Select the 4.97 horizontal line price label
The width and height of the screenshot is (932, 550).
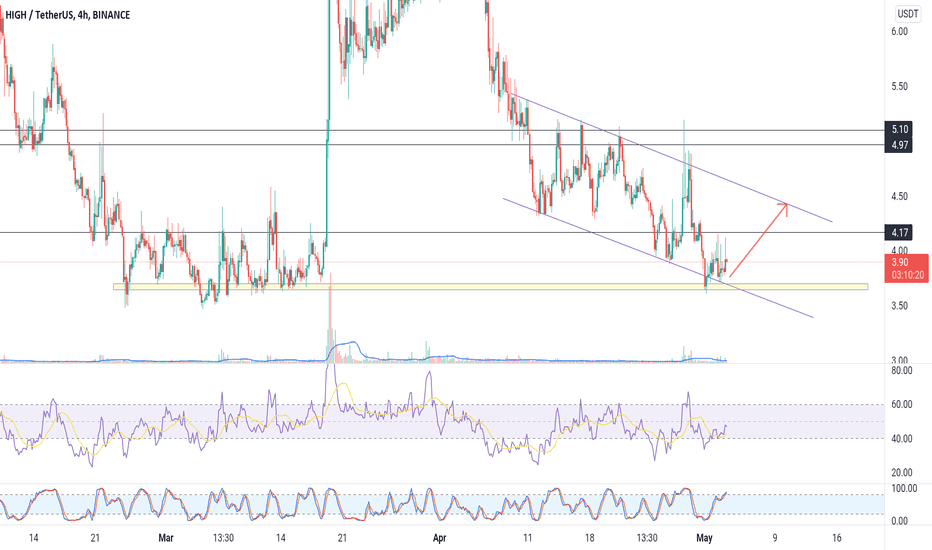tap(899, 145)
